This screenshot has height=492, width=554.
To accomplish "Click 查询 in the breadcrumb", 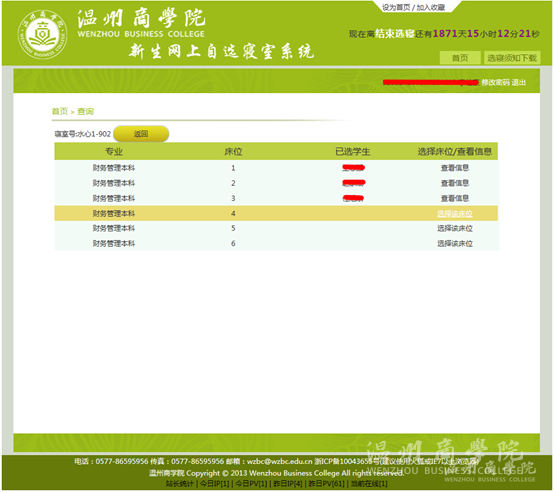I will pos(86,111).
